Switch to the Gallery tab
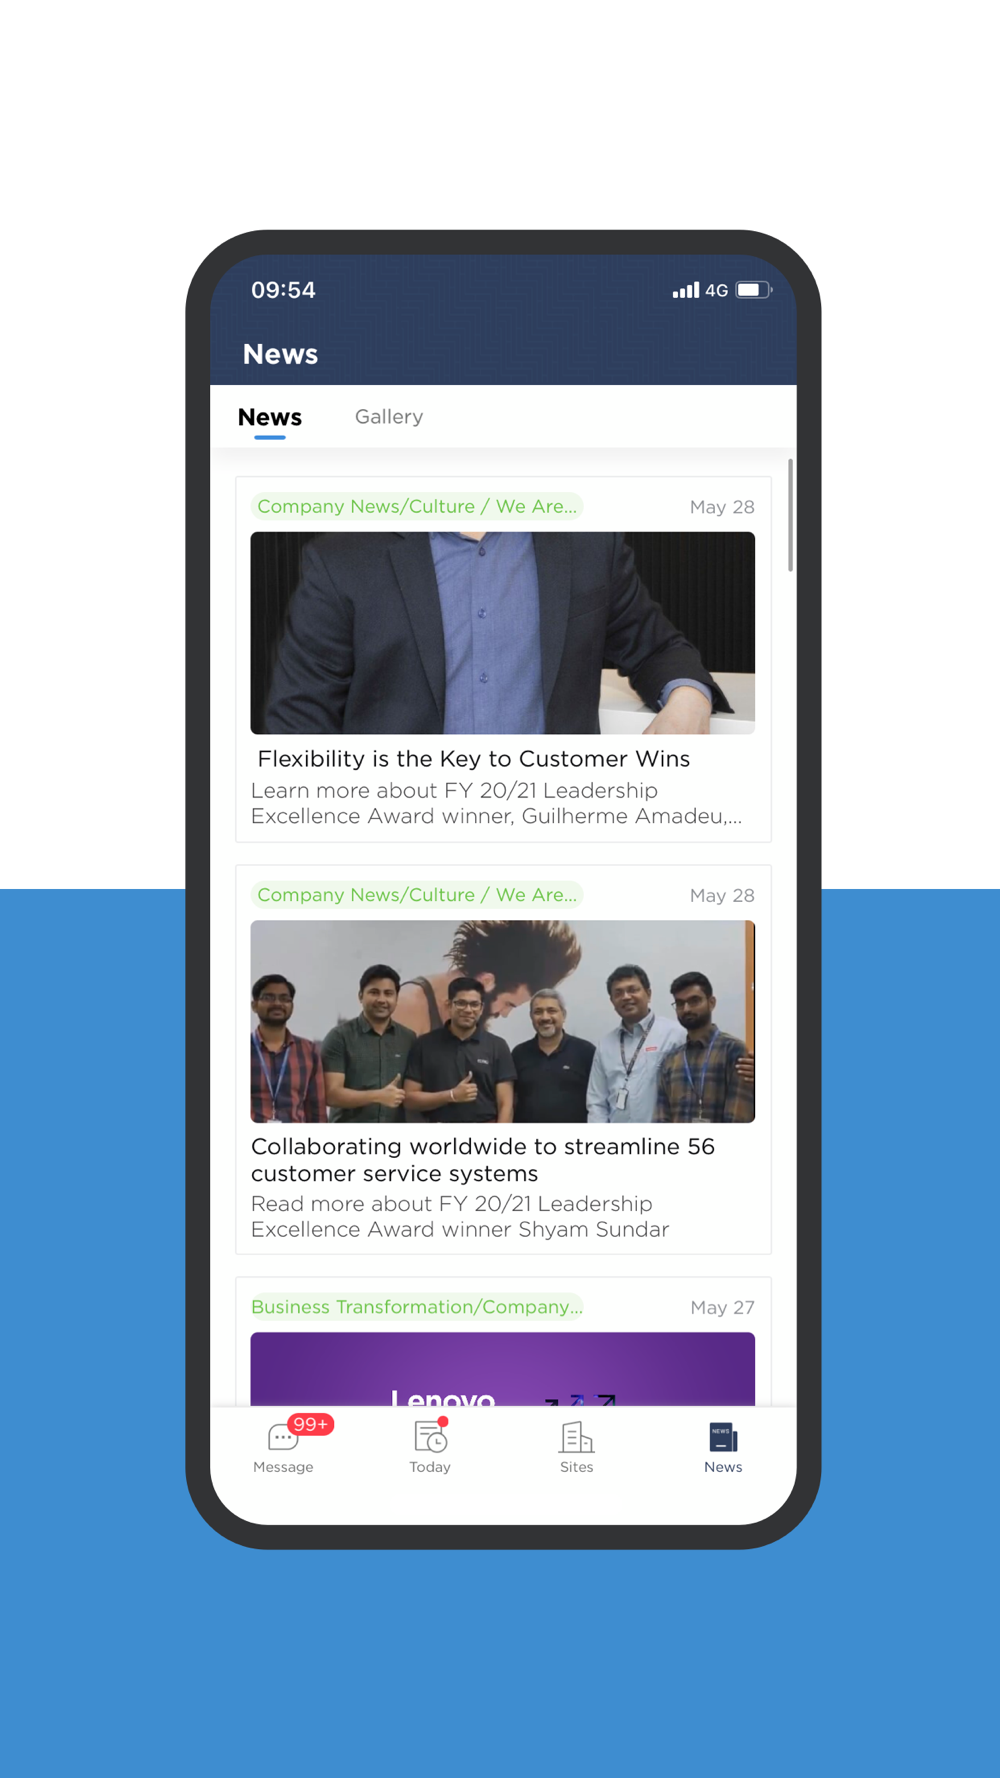This screenshot has width=1000, height=1778. coord(389,417)
